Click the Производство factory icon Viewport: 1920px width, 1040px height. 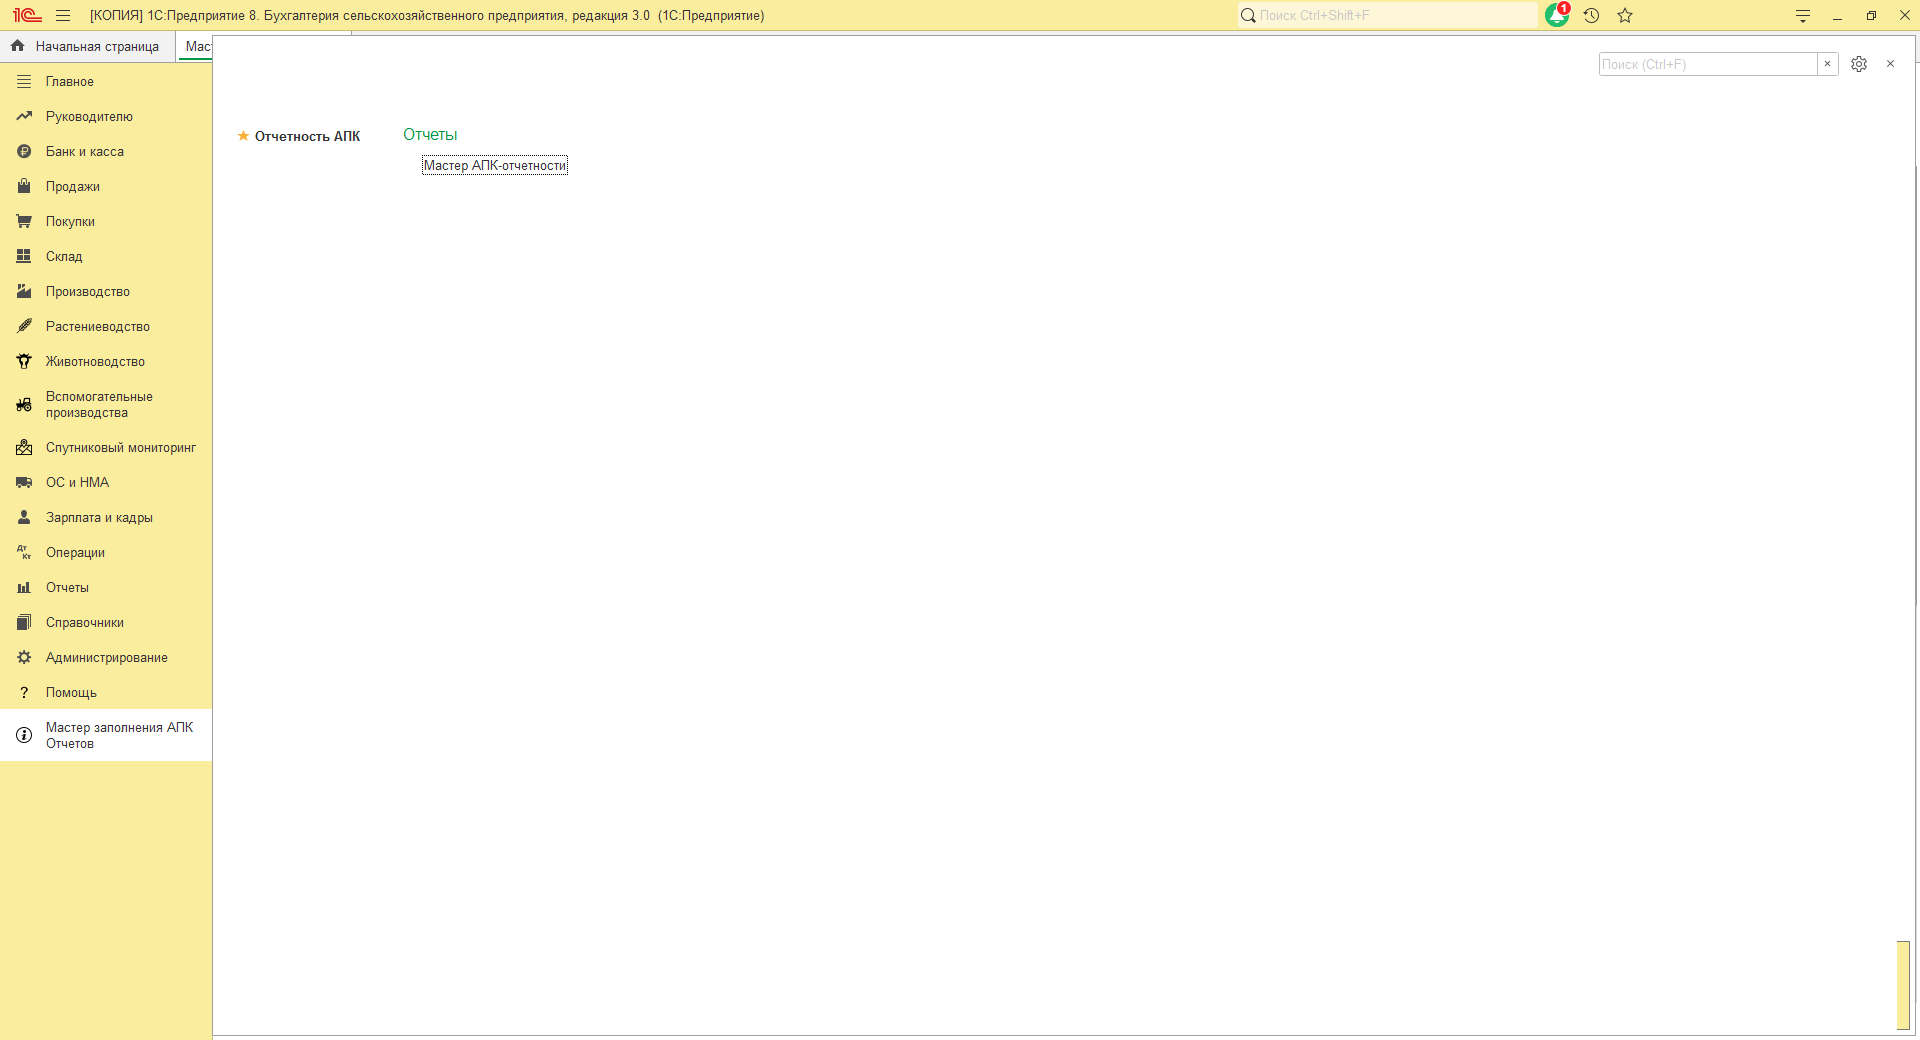24,291
